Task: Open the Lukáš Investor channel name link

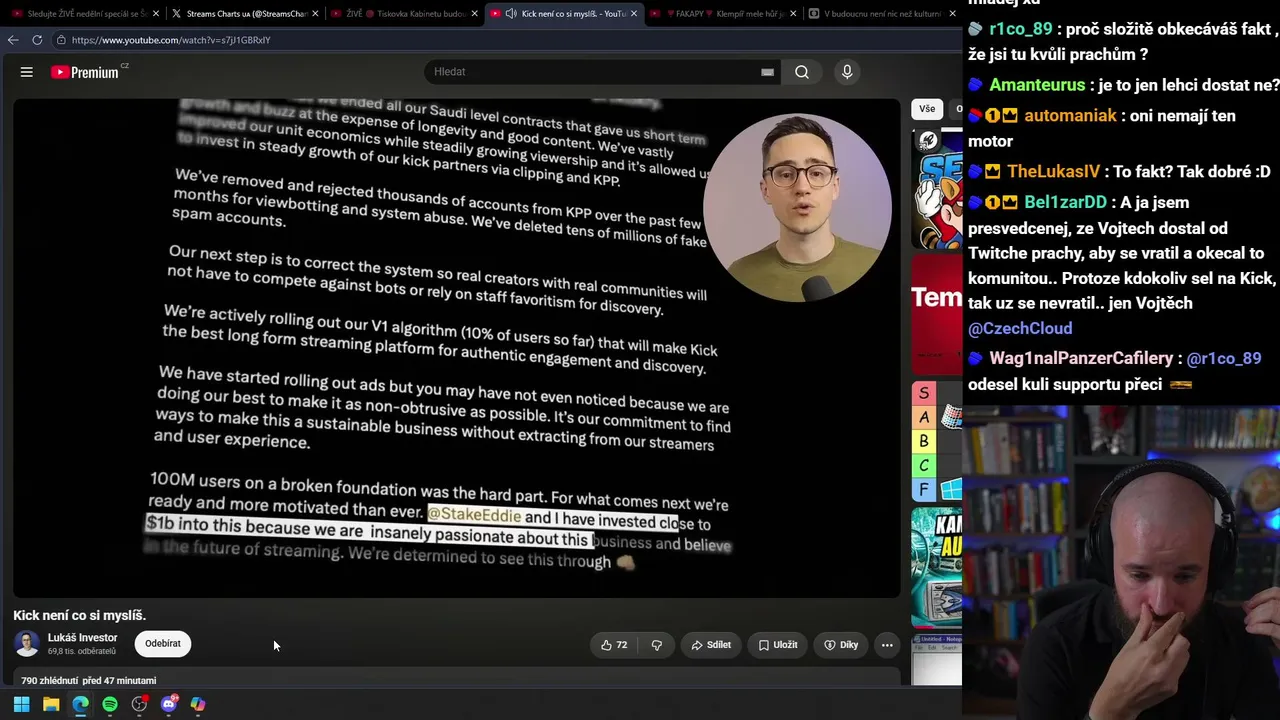Action: (x=82, y=638)
